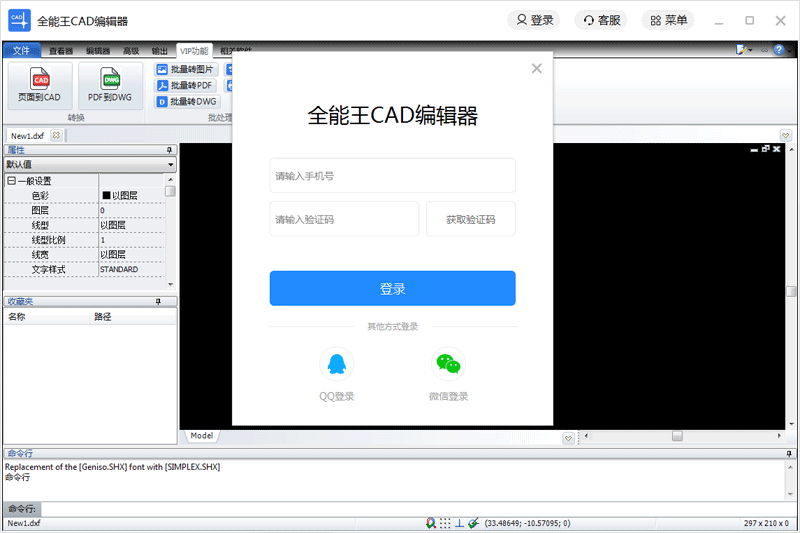
Task: Select the 批量转图片 batch tool
Action: tap(186, 69)
